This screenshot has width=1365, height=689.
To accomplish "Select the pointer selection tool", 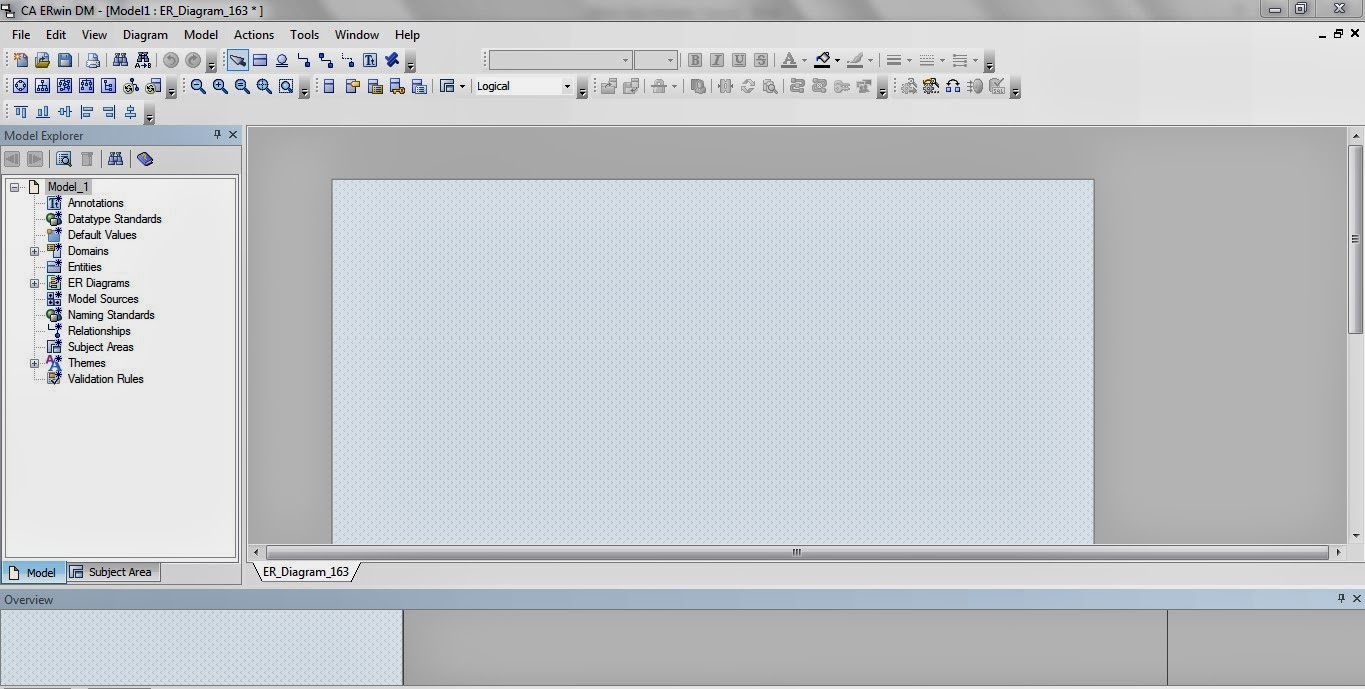I will [238, 61].
